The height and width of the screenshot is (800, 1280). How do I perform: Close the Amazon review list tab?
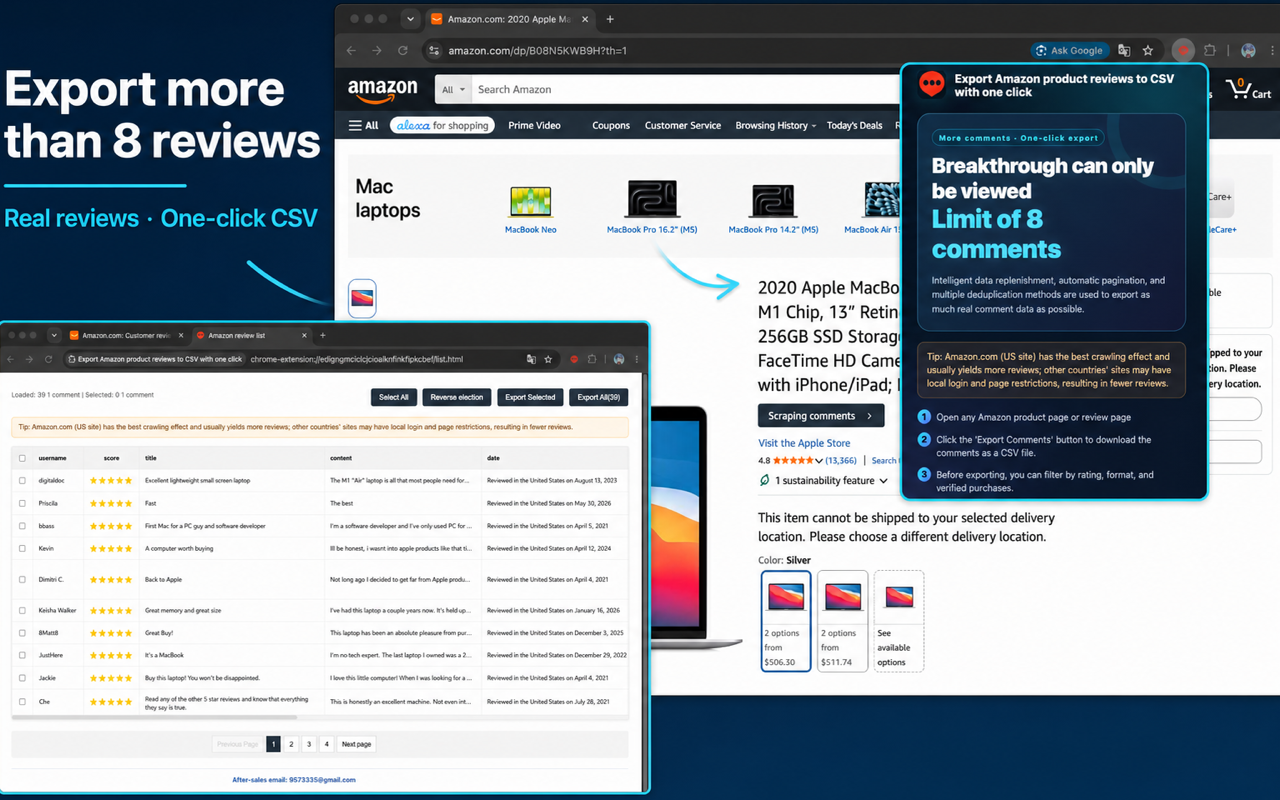tap(305, 335)
